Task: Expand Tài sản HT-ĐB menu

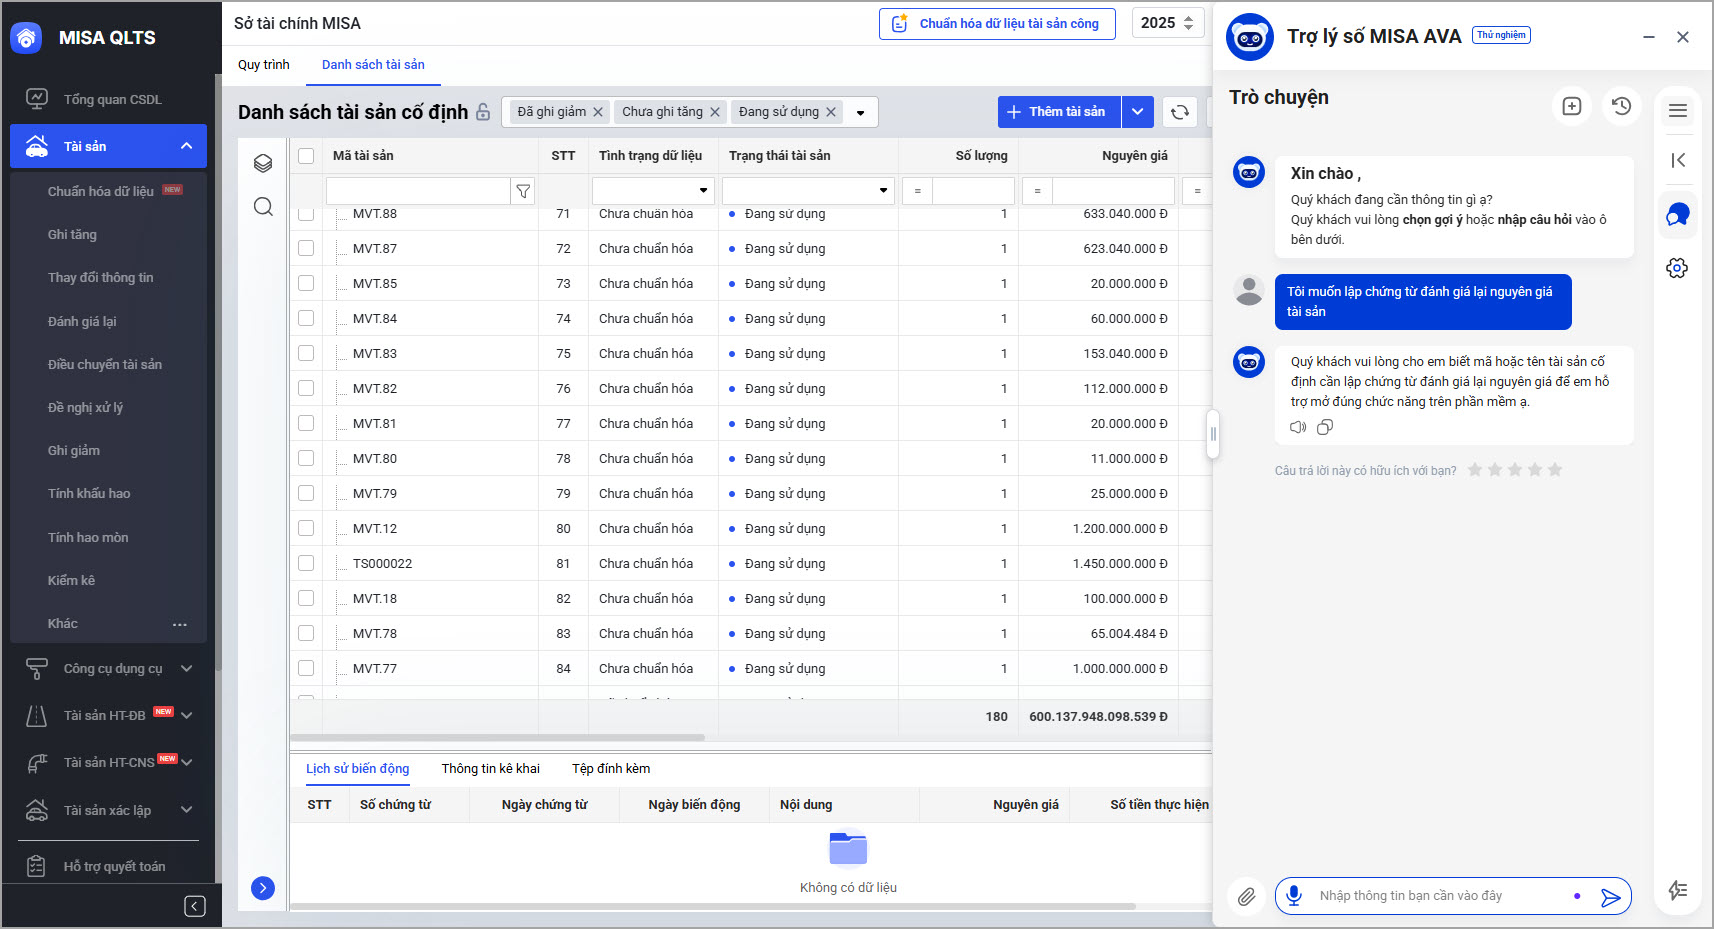Action: coord(186,715)
